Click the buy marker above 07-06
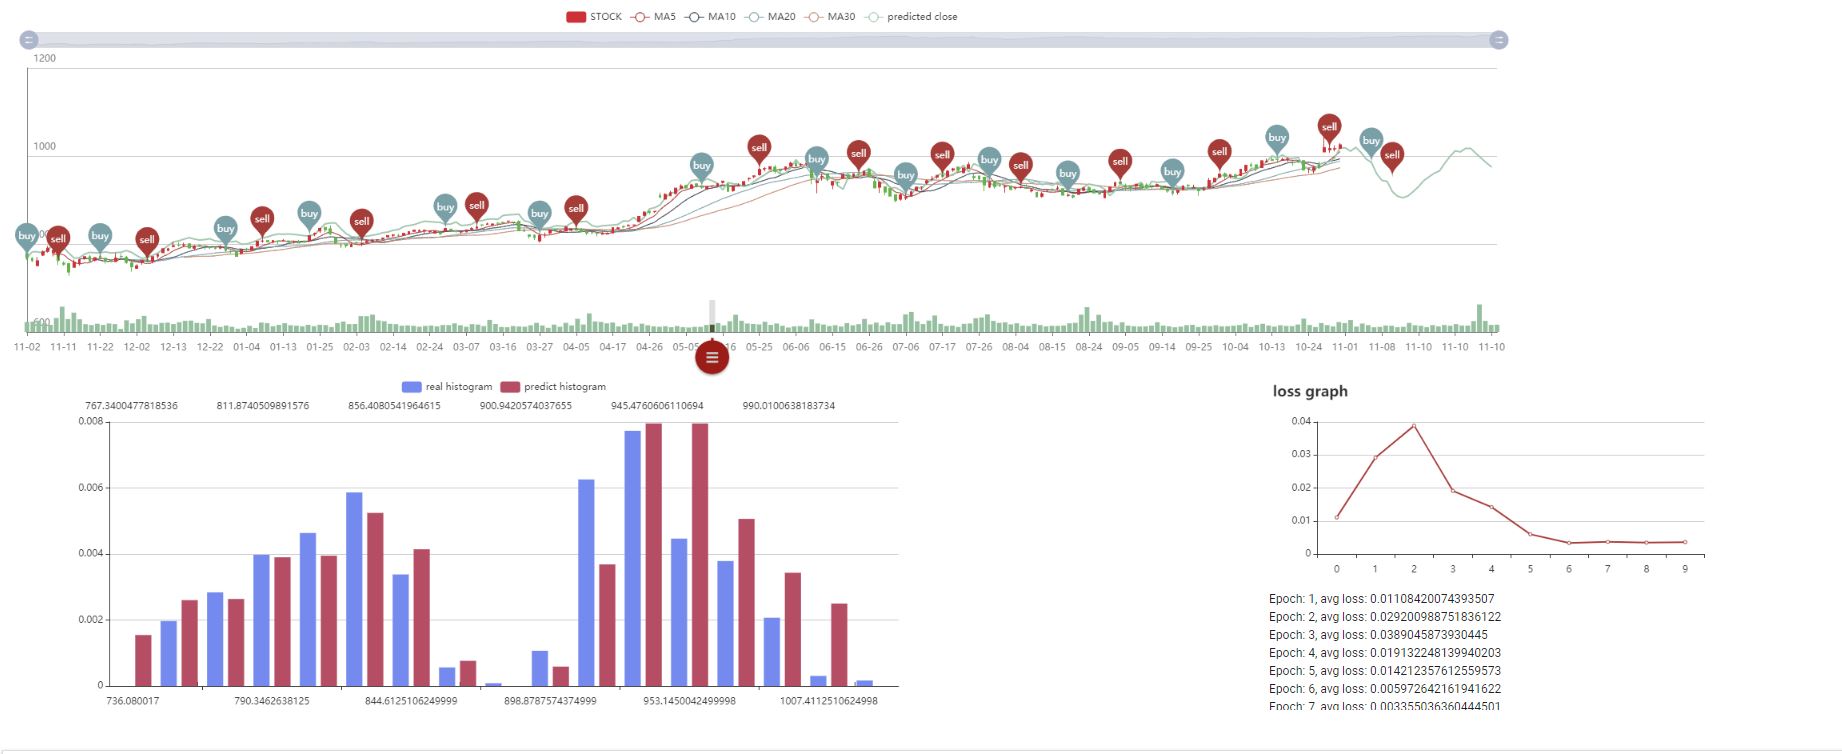The width and height of the screenshot is (1842, 754). pyautogui.click(x=906, y=175)
